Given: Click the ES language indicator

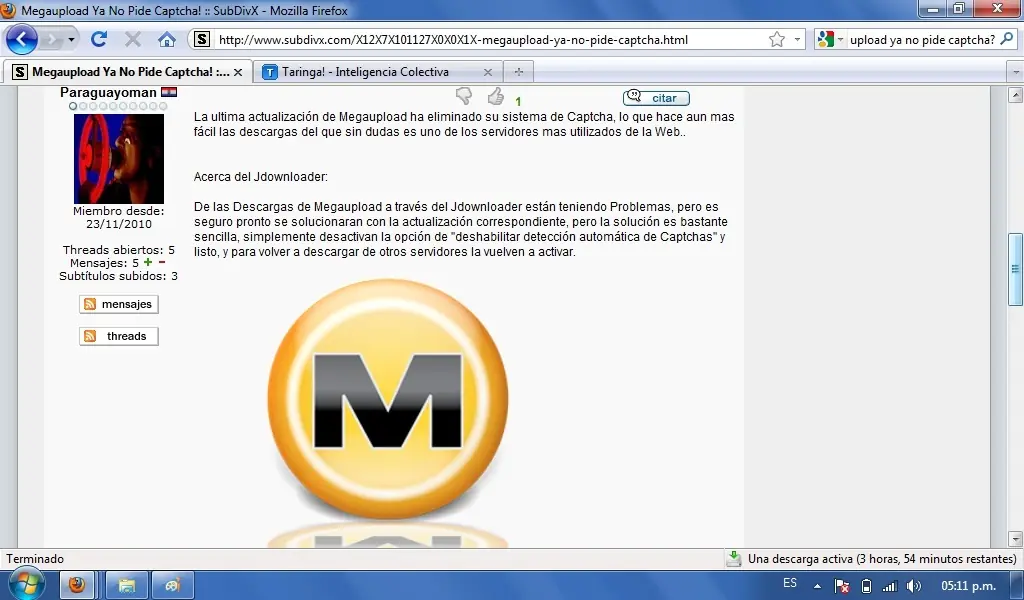Looking at the screenshot, I should click(x=790, y=583).
